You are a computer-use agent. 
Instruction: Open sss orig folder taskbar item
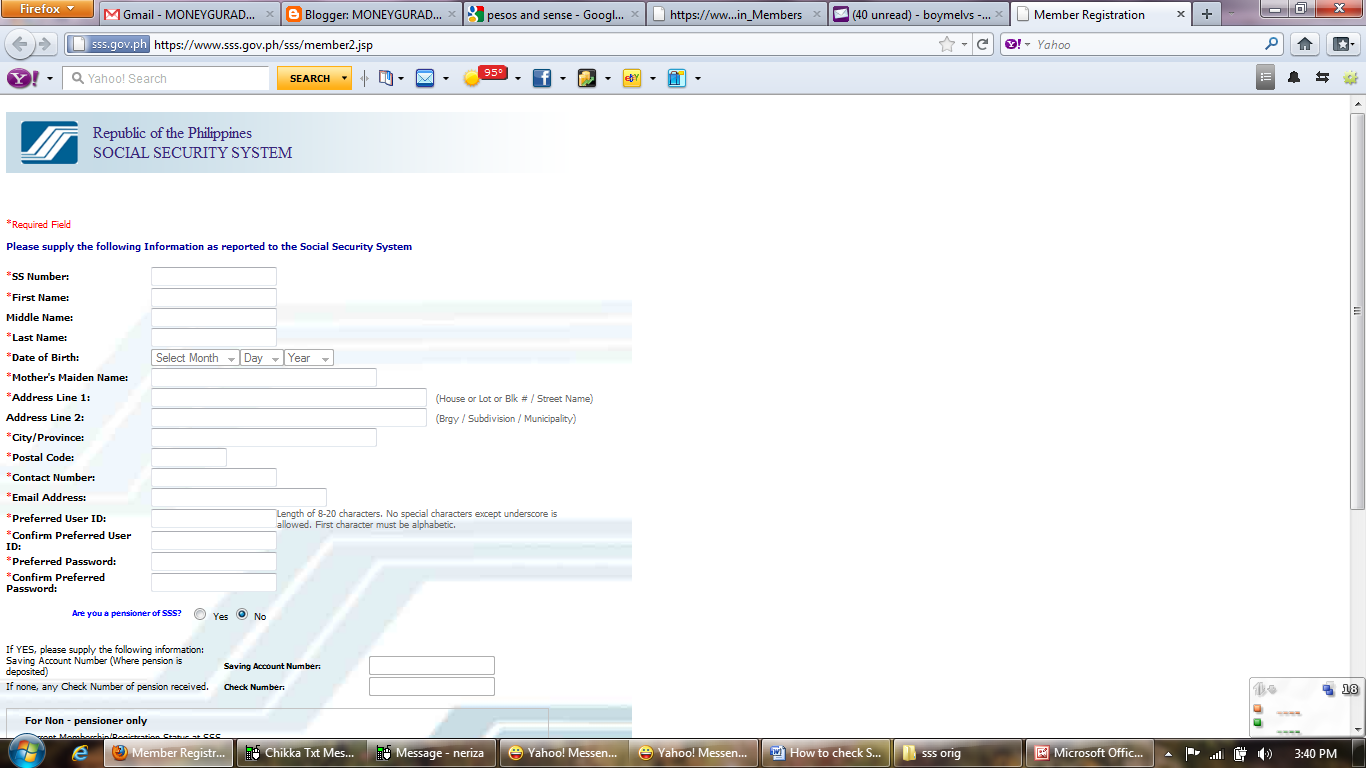pos(958,753)
